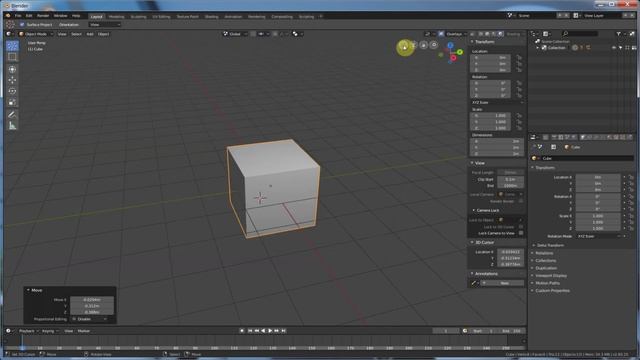Open the File menu
Viewport: 640px width, 360px height.
[18, 16]
